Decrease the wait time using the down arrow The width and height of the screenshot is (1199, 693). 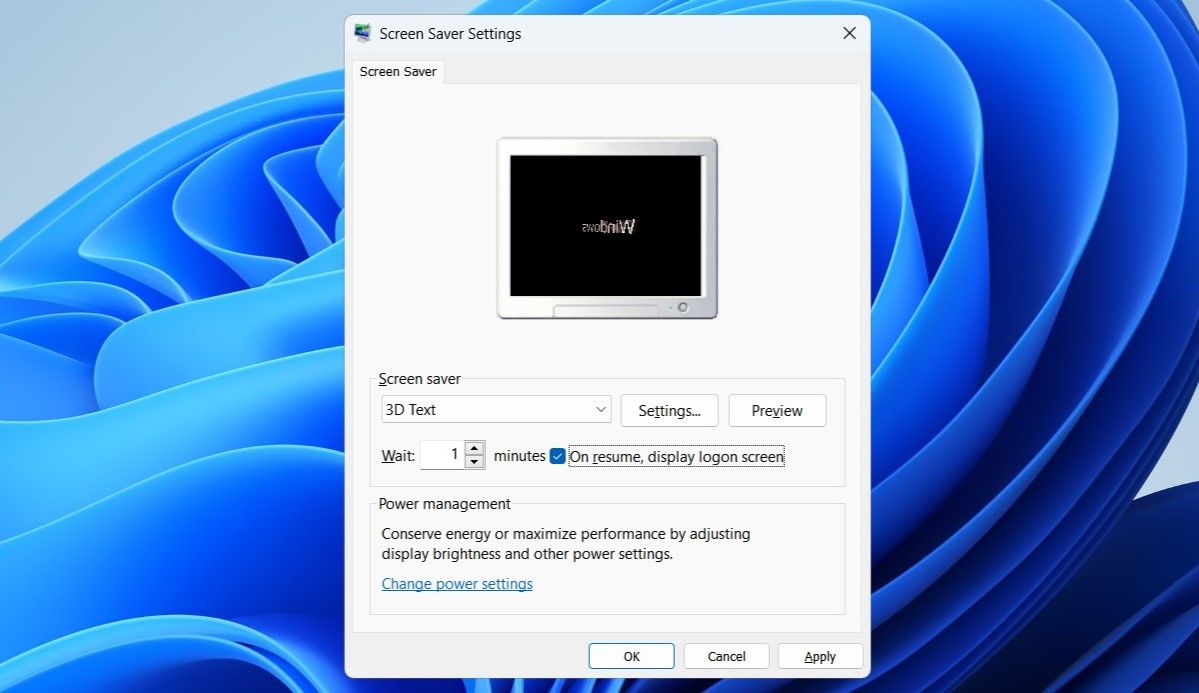tap(473, 460)
